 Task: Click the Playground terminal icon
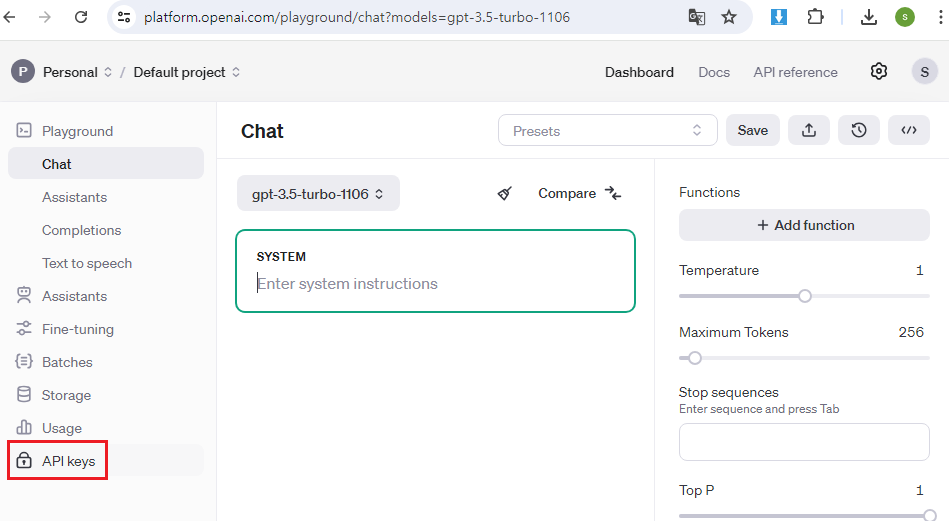24,130
